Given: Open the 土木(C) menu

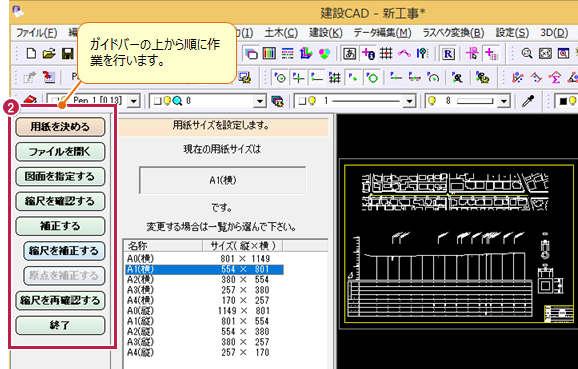Looking at the screenshot, I should tap(281, 33).
